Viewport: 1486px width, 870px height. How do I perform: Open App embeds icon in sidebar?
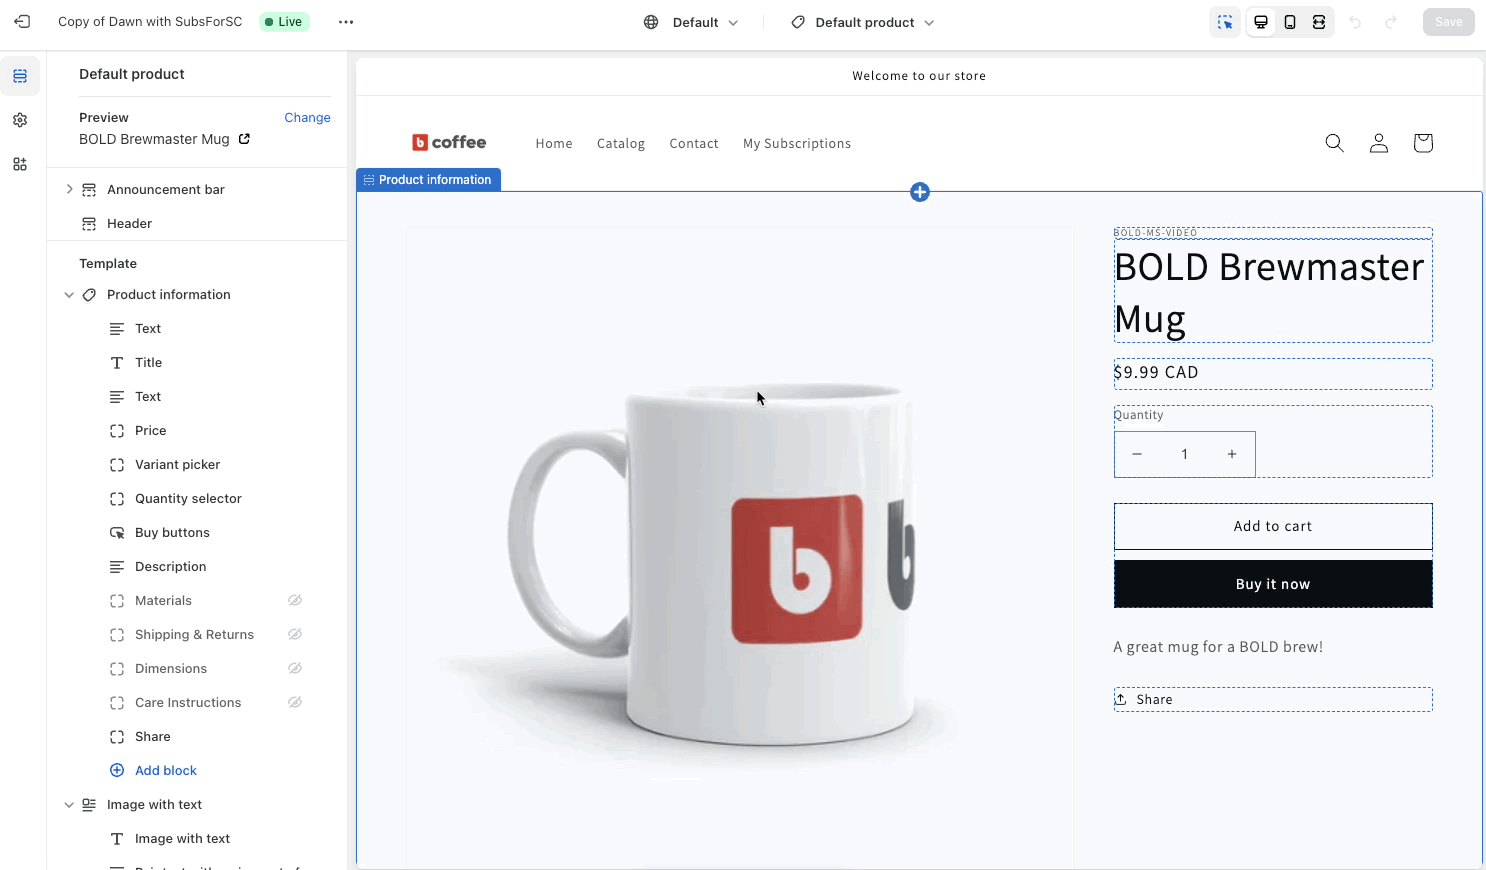click(x=20, y=164)
